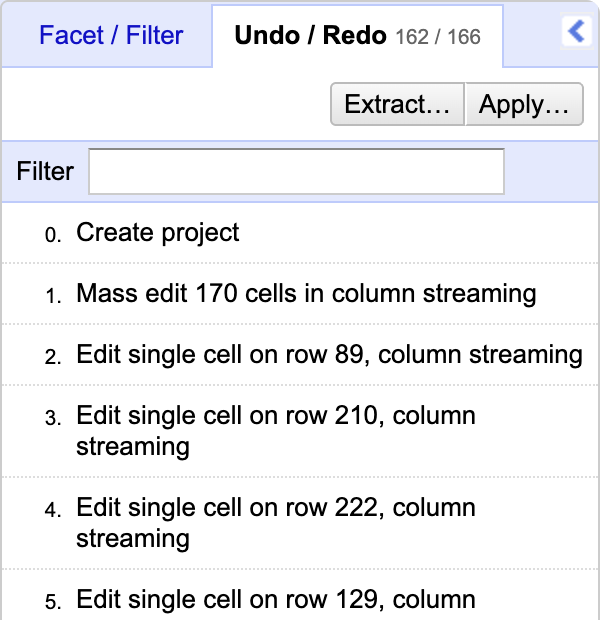Revert to step 0 Create project
600x620 pixels.
[x=300, y=232]
